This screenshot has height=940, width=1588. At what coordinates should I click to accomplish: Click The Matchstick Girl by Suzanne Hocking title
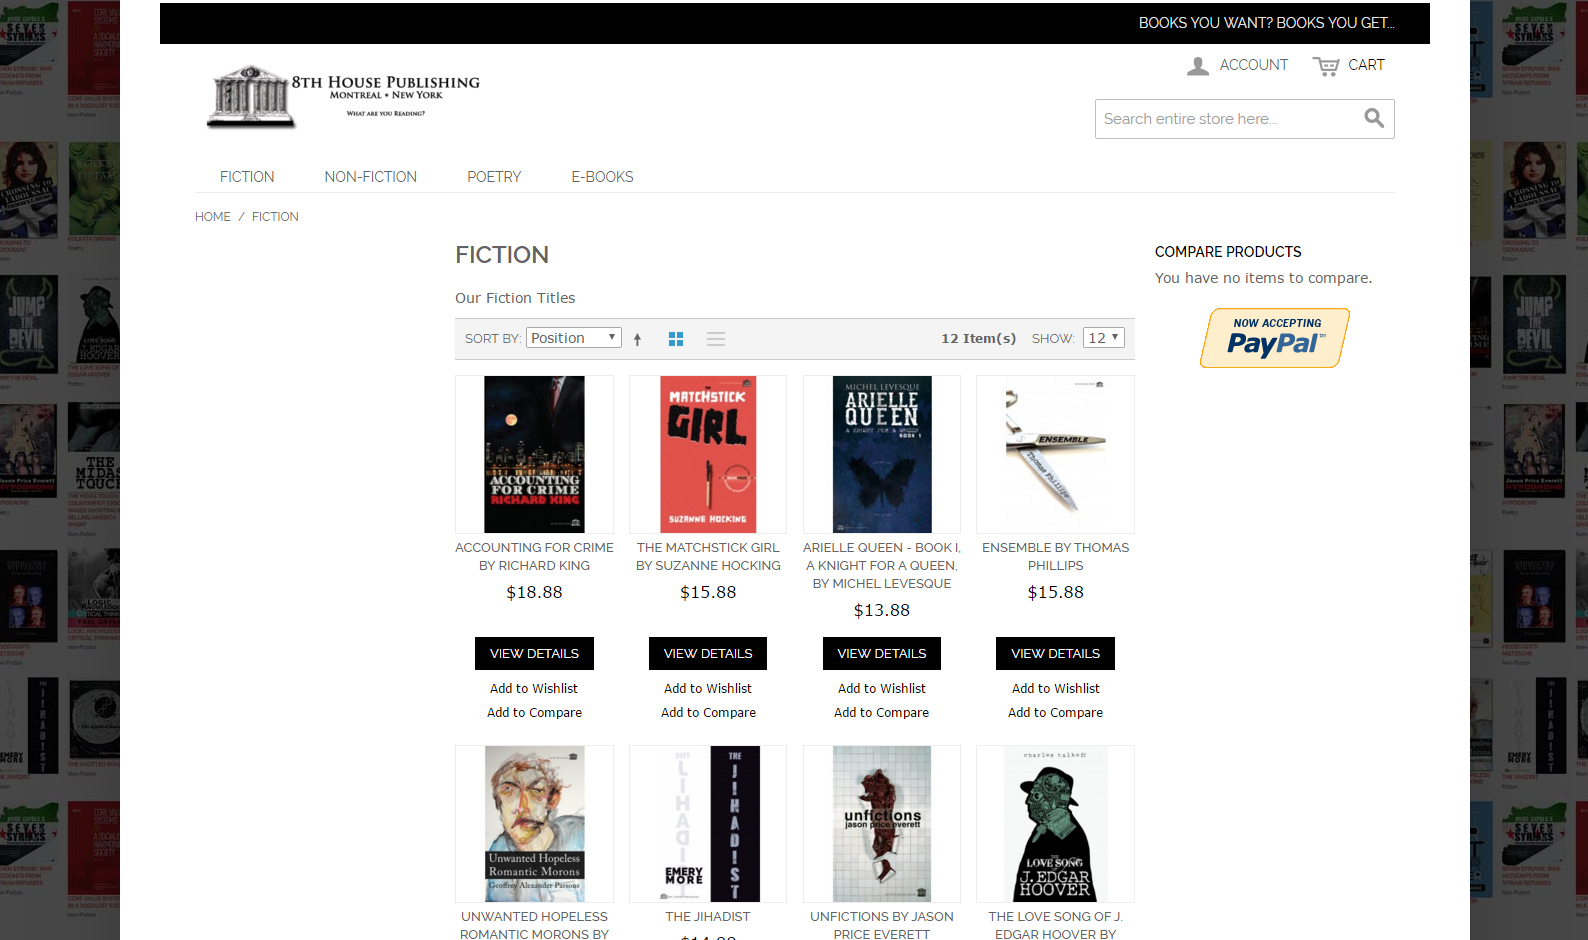pos(708,557)
